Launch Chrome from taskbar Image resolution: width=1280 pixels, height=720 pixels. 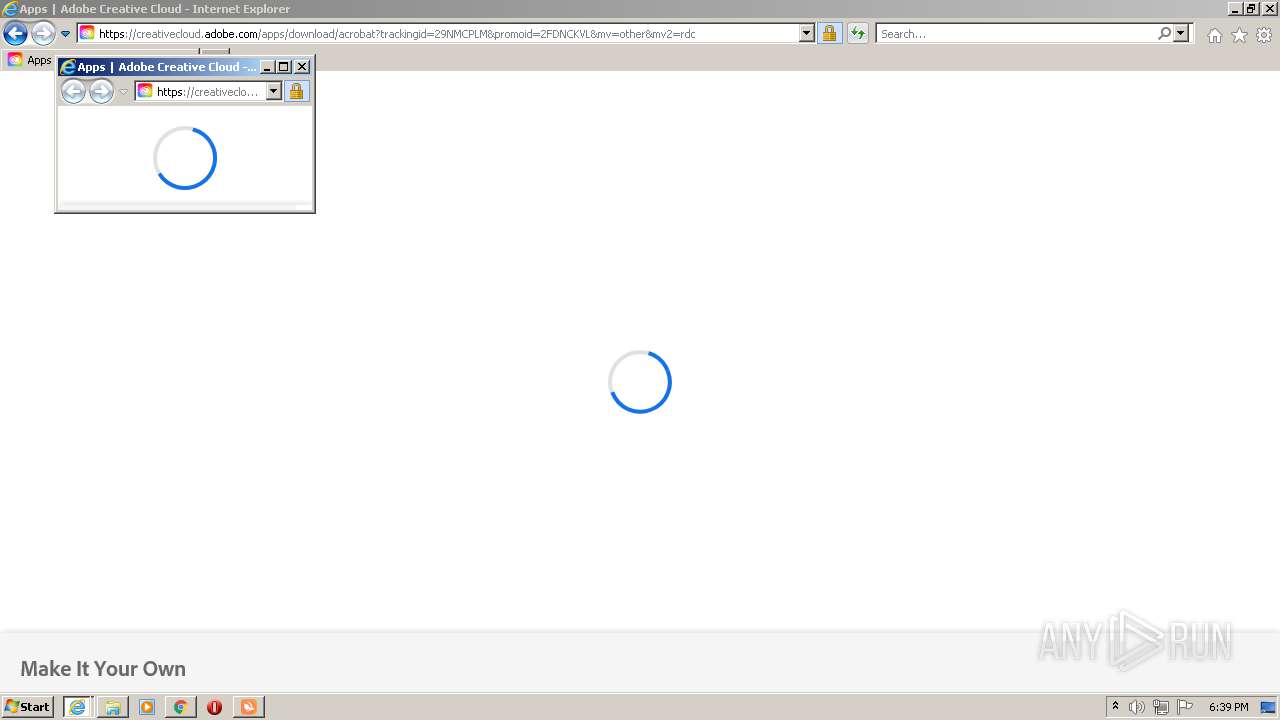tap(181, 707)
